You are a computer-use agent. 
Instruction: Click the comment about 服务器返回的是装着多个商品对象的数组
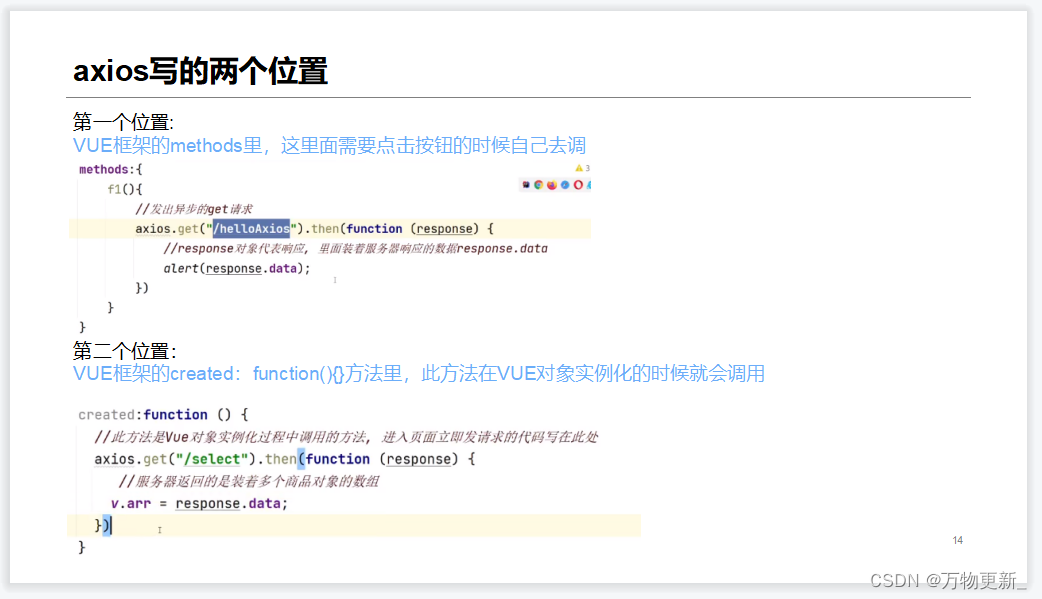click(x=249, y=481)
